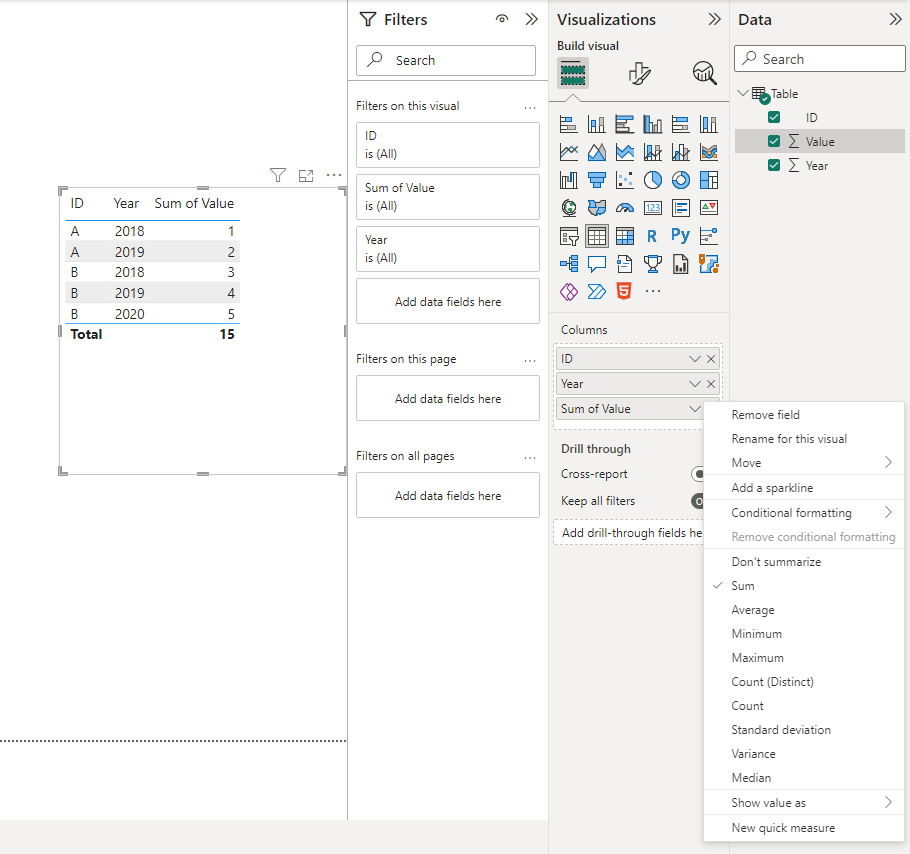Collapse the Visualizations pane
The width and height of the screenshot is (910, 854).
[x=714, y=19]
